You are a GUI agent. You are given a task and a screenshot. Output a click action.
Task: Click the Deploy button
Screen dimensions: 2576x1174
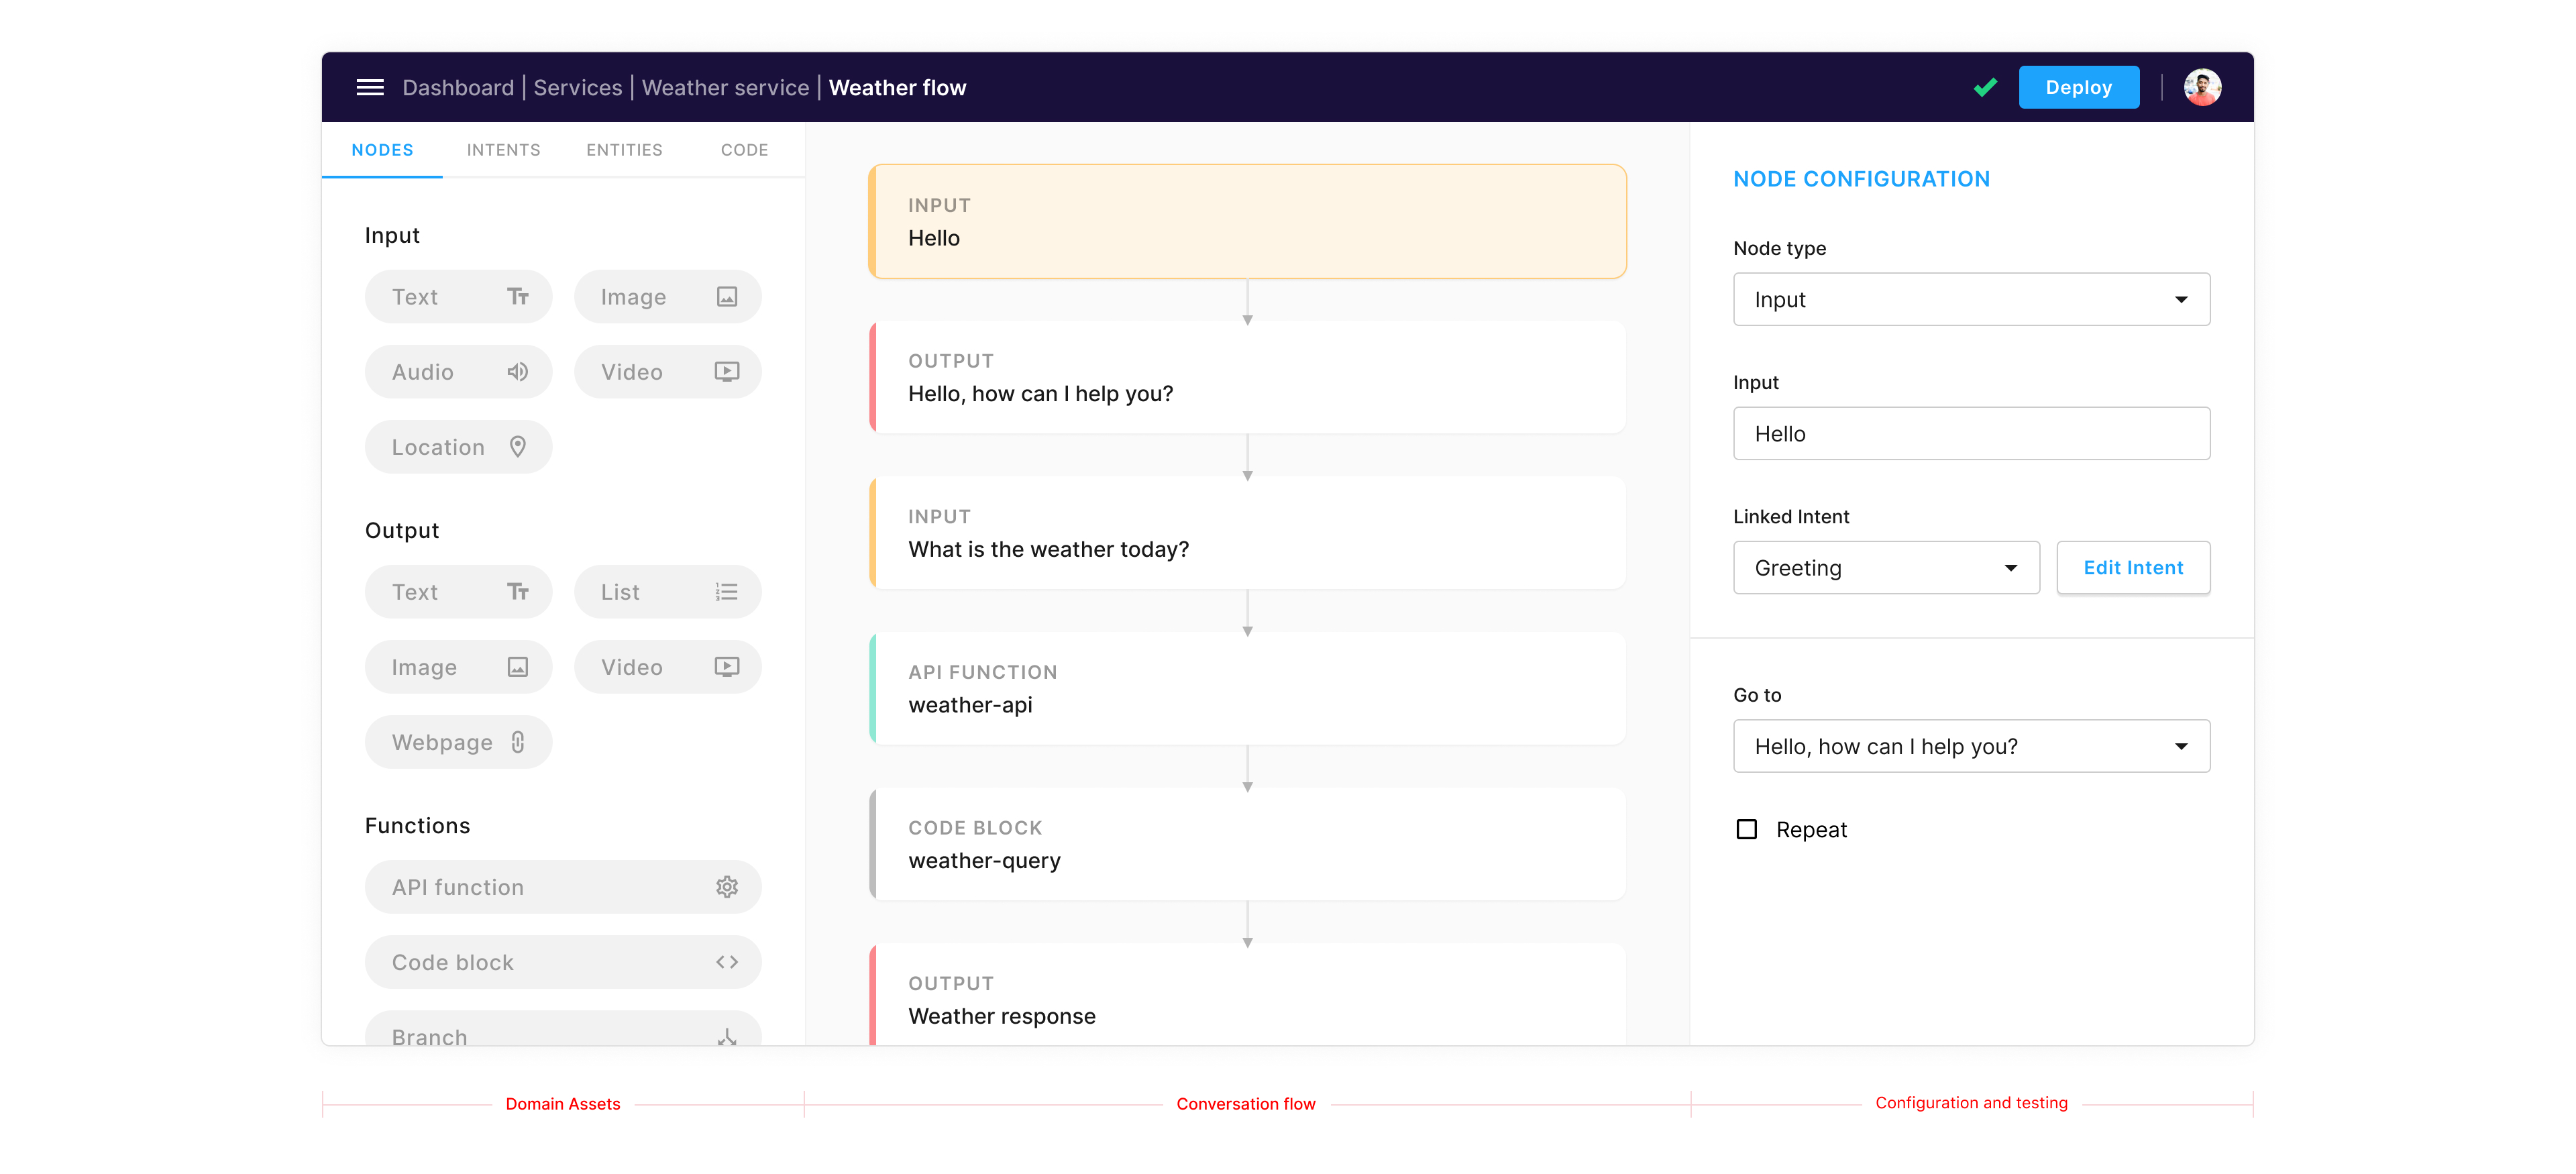(x=2078, y=87)
